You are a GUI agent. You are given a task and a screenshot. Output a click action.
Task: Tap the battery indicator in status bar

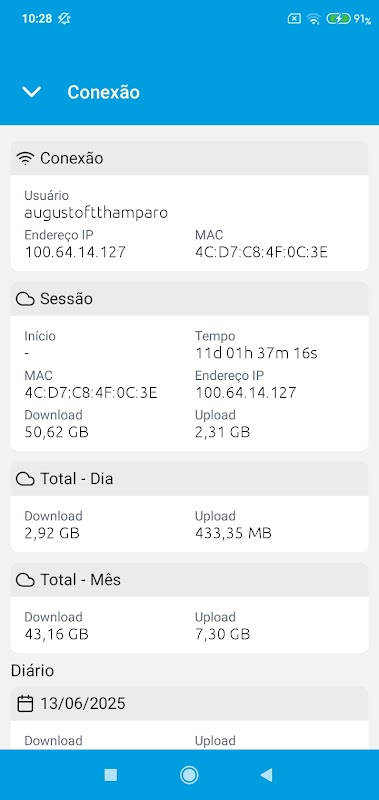click(x=339, y=19)
